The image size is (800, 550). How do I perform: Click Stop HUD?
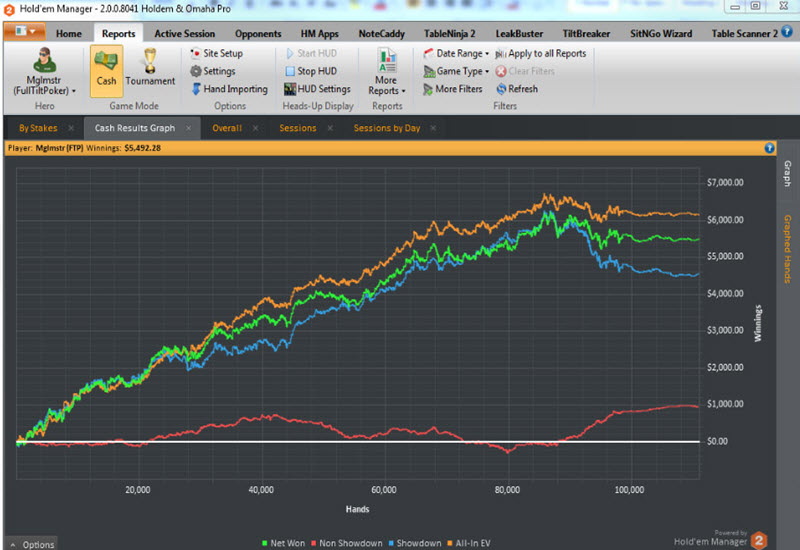[x=311, y=71]
